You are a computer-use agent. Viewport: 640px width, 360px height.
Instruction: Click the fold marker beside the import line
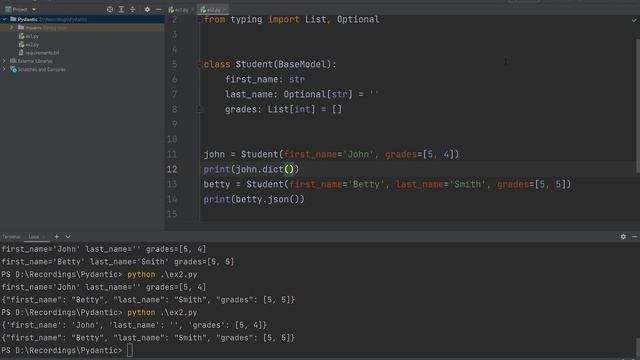click(200, 20)
